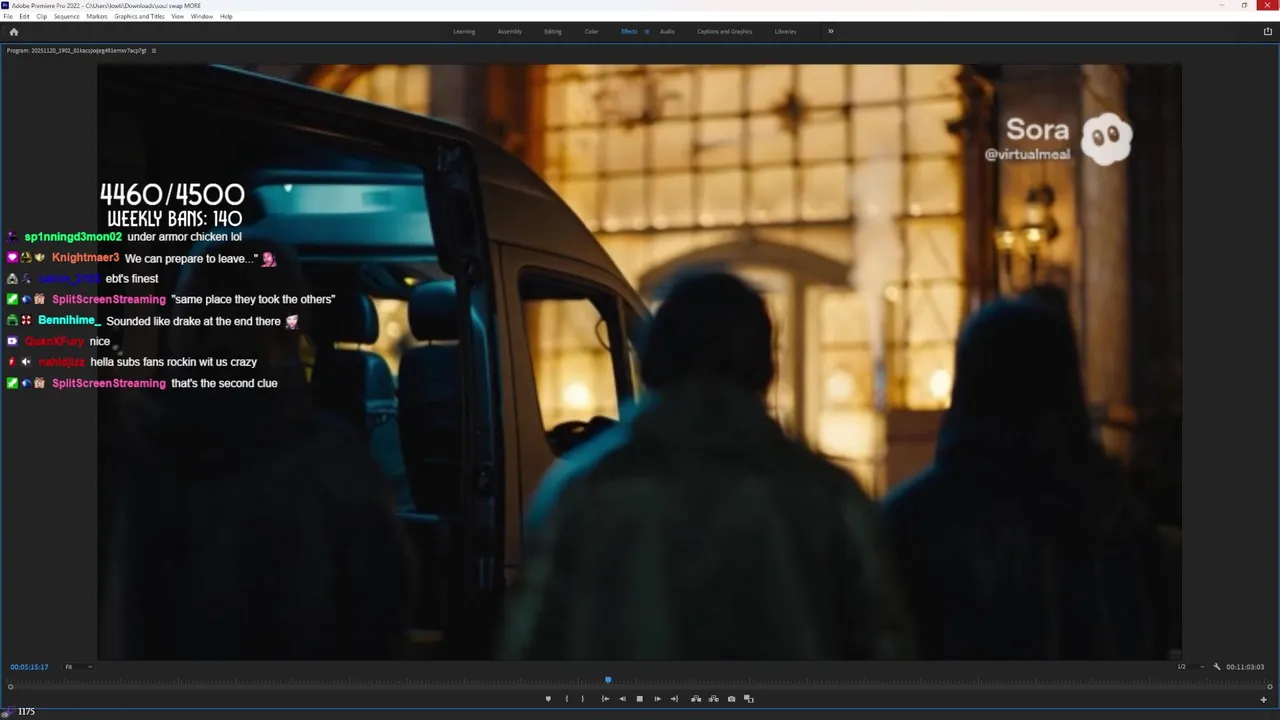Open the Window menu
This screenshot has width=1280, height=720.
[202, 16]
